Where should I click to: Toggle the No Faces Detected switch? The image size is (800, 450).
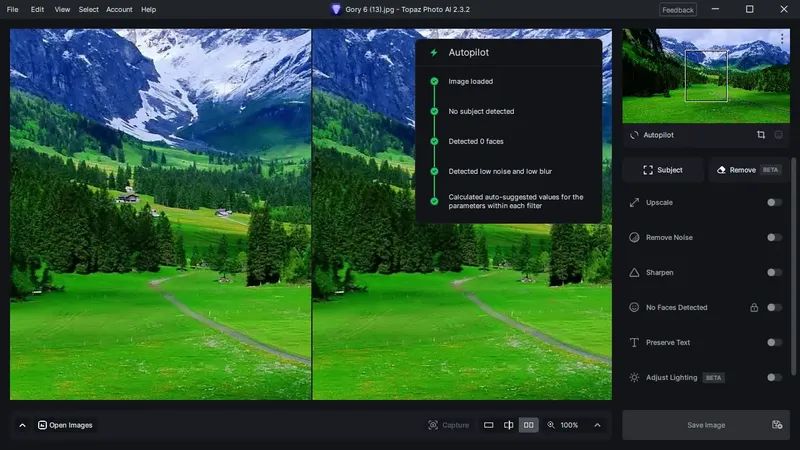pos(774,307)
